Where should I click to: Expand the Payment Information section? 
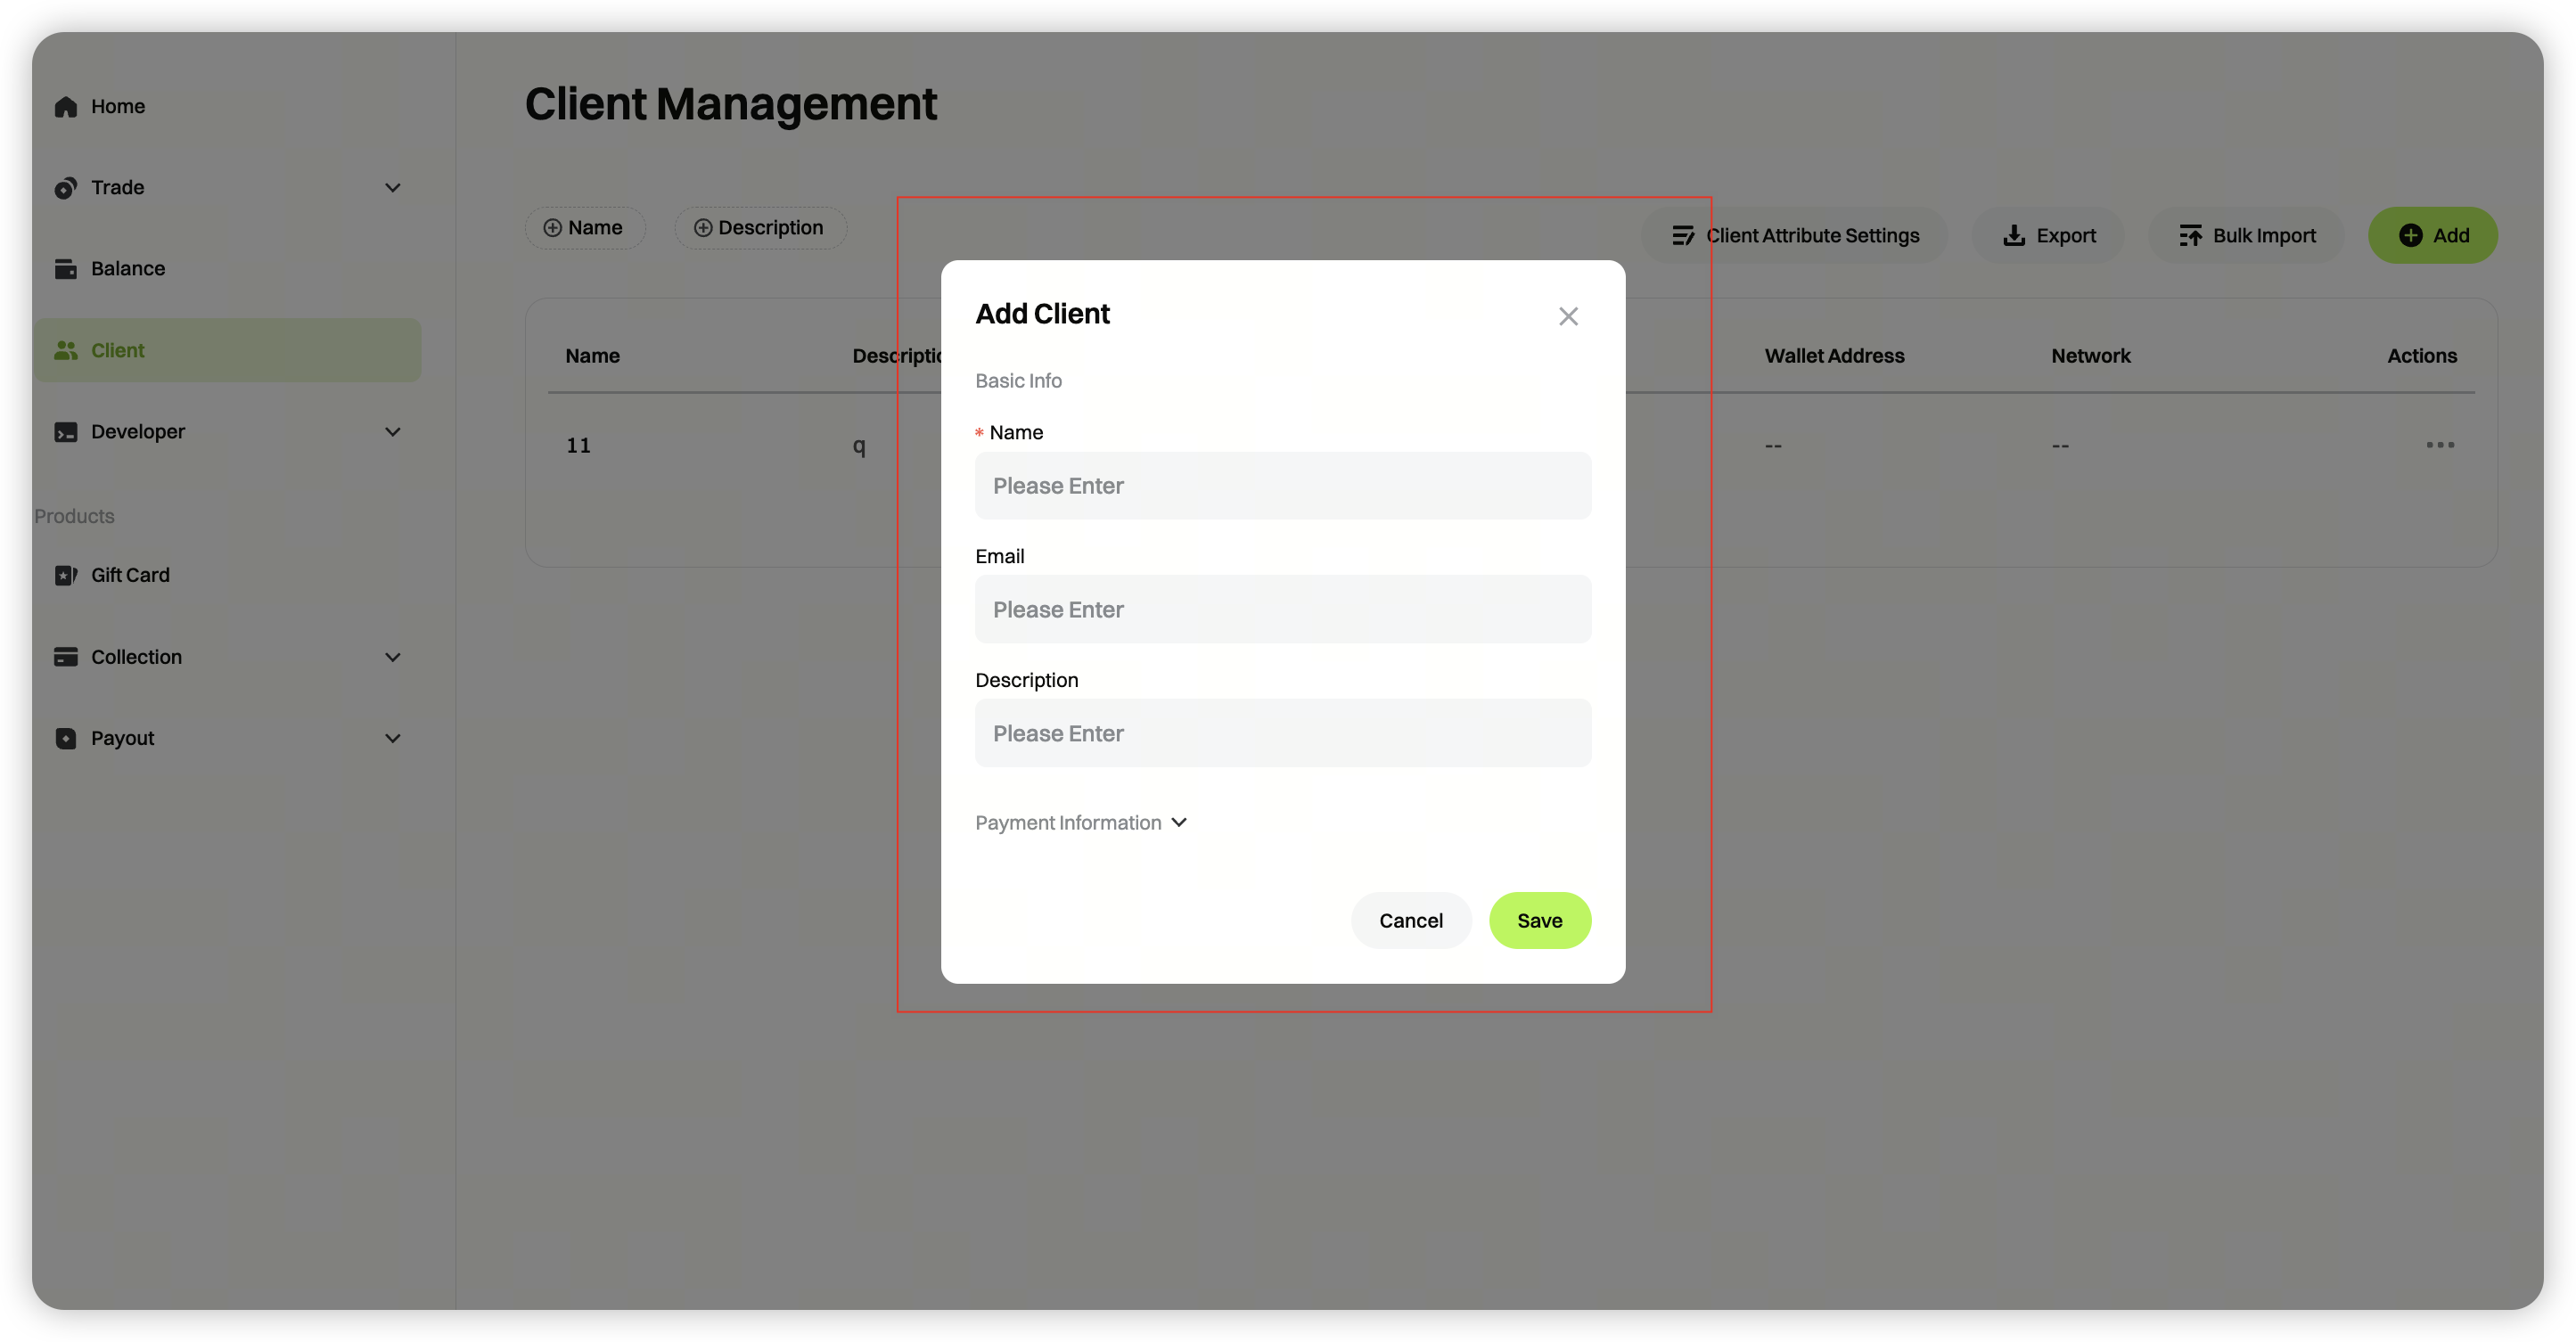point(1081,823)
